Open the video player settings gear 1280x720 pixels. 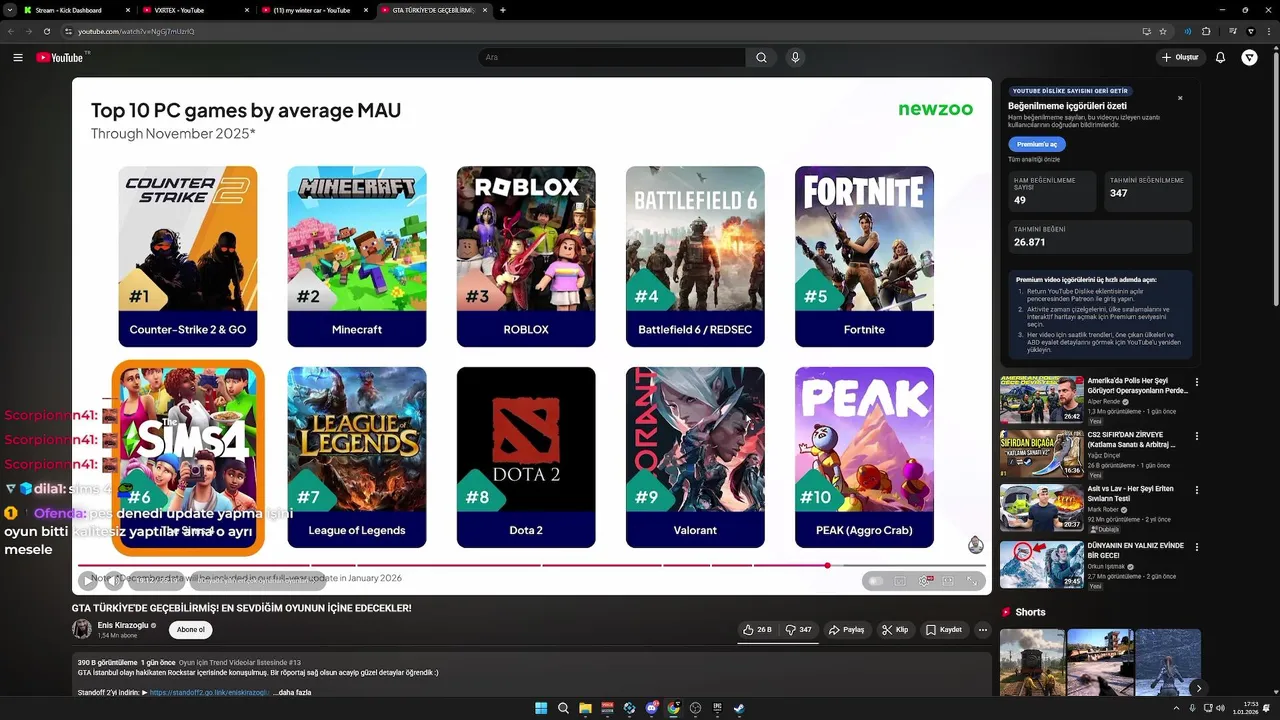tap(924, 581)
